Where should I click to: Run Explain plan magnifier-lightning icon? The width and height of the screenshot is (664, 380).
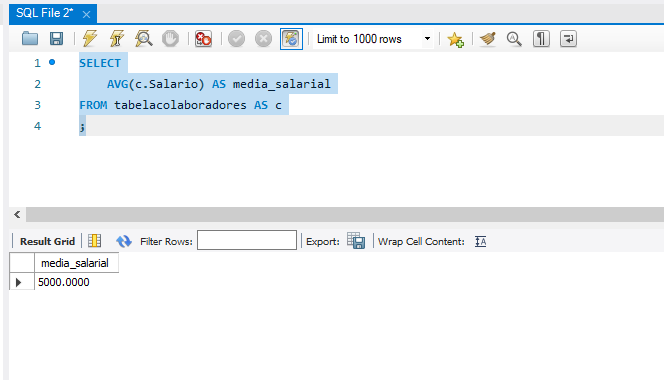(x=144, y=39)
